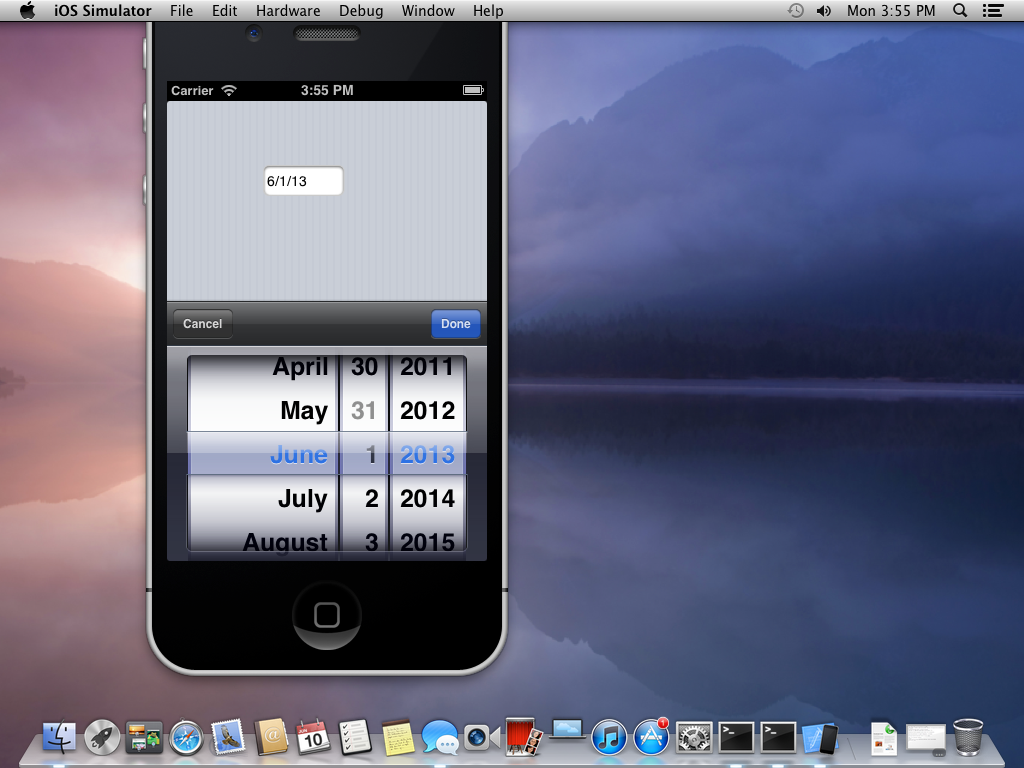Click the 3:55 PM iPhone status time
This screenshot has height=768, width=1024.
[x=327, y=91]
